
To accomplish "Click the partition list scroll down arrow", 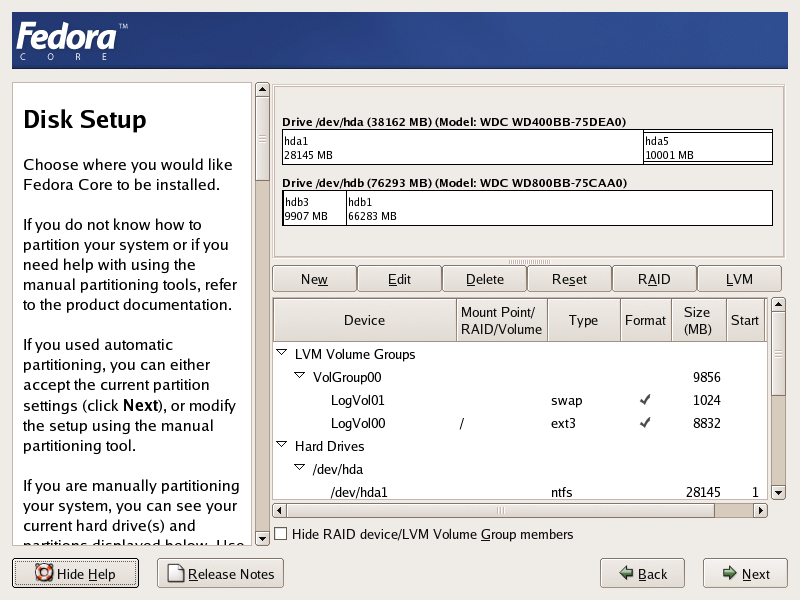I will (778, 492).
